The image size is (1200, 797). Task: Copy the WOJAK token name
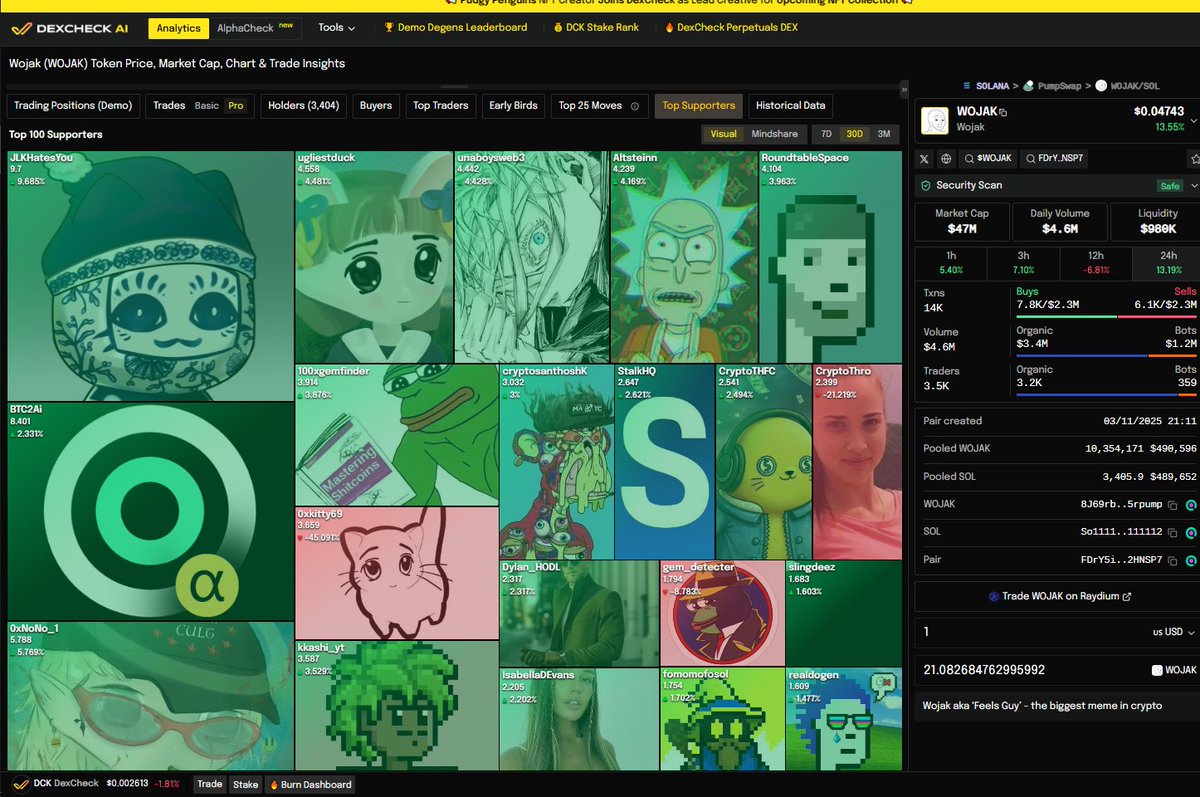click(1003, 112)
